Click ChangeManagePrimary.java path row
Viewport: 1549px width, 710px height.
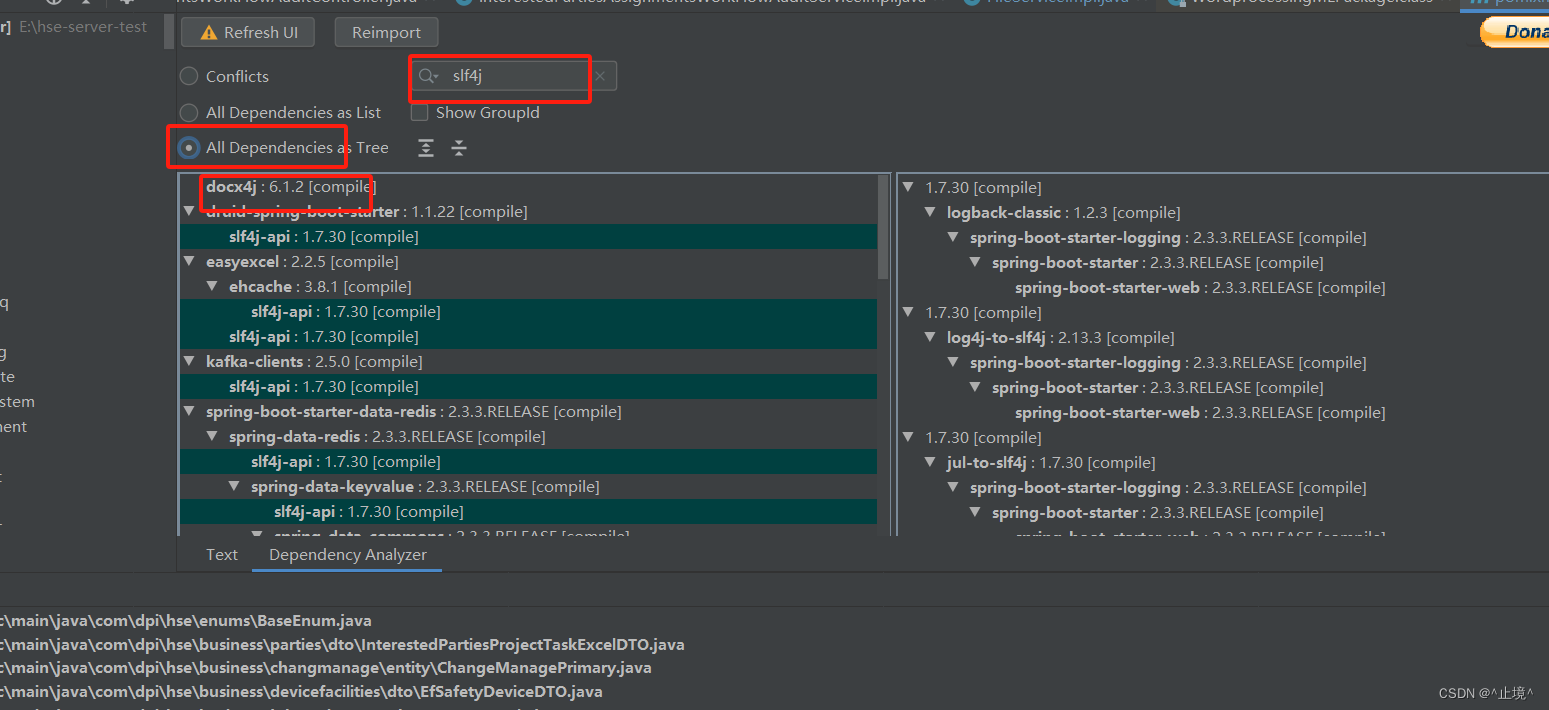click(x=326, y=668)
